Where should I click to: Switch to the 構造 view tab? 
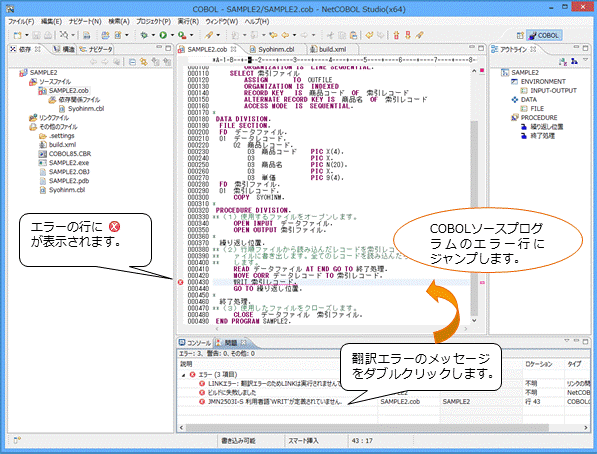pos(64,49)
